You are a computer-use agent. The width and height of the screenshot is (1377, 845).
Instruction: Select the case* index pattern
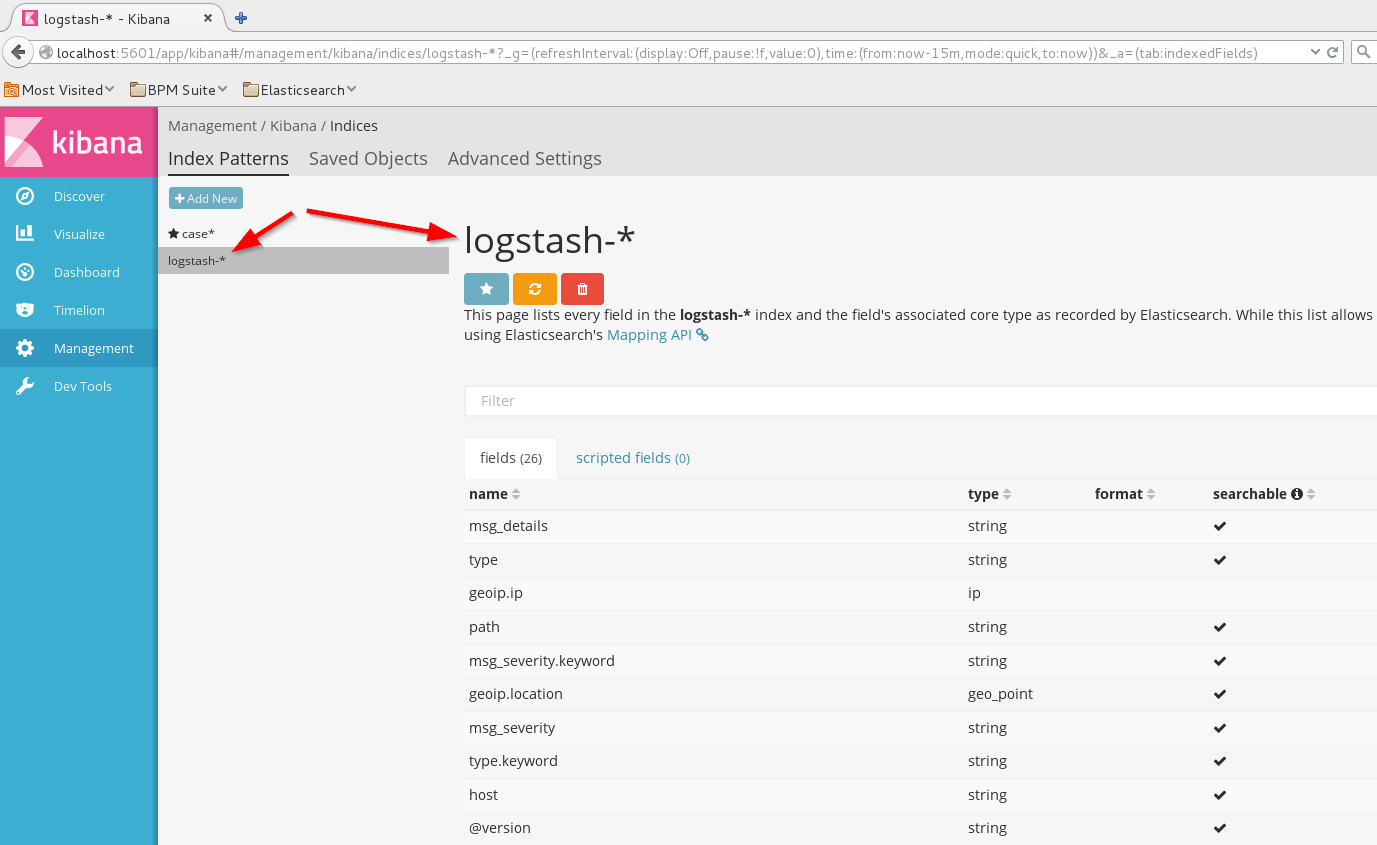(197, 233)
